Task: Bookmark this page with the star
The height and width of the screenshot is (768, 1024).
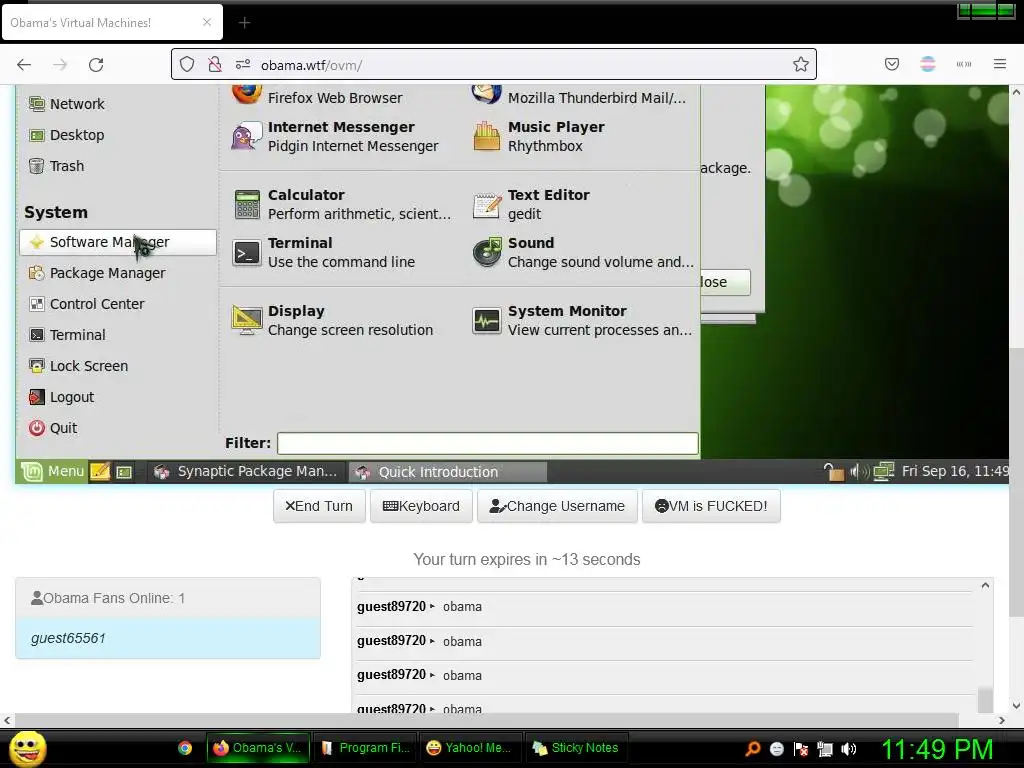Action: point(801,64)
